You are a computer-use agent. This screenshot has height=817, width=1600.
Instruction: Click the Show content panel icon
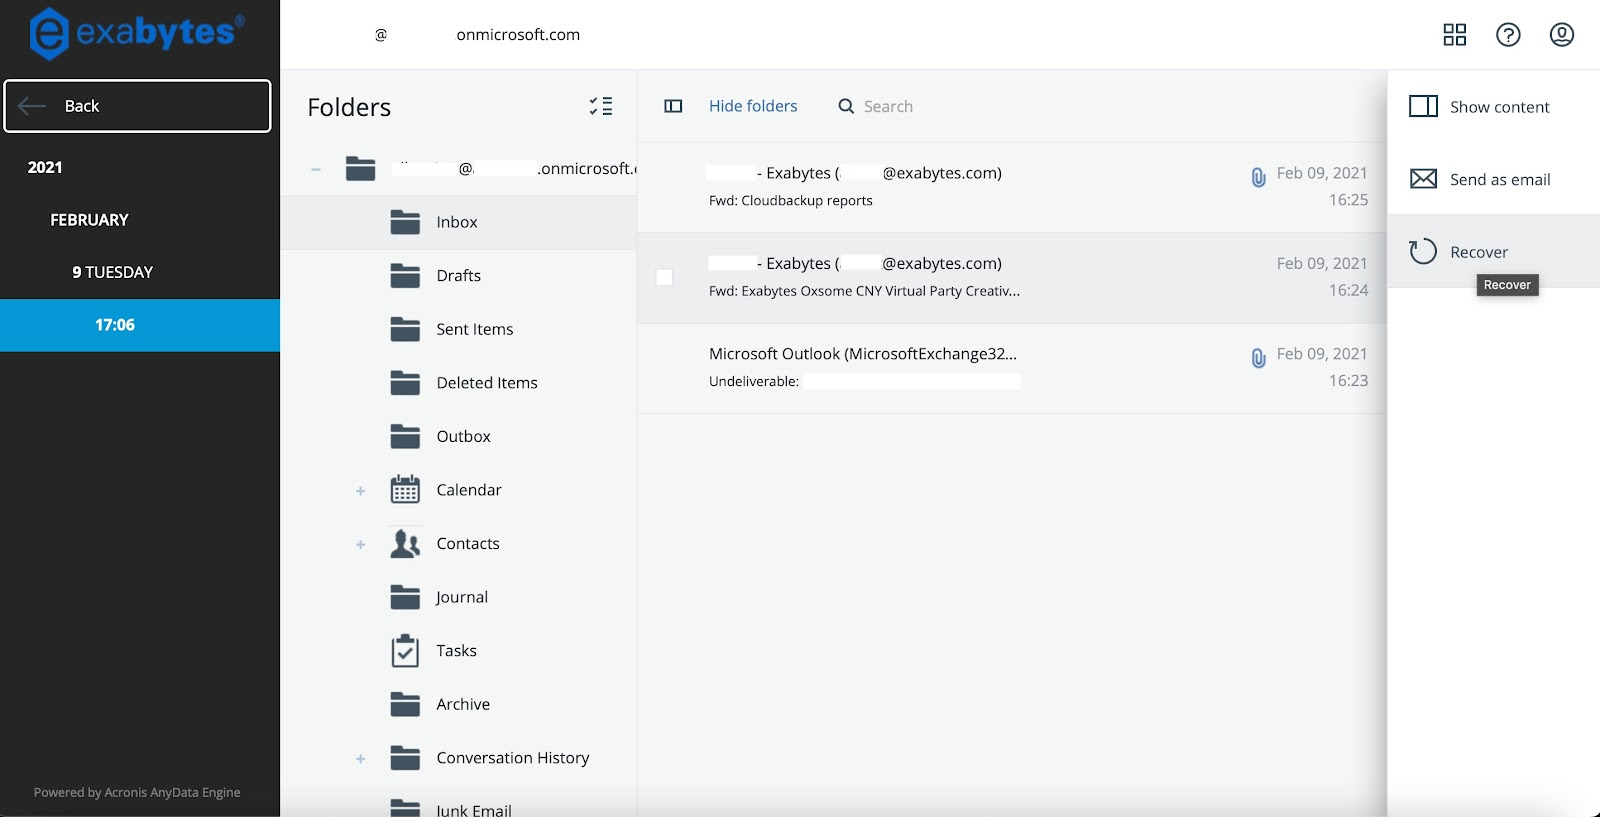(1423, 106)
